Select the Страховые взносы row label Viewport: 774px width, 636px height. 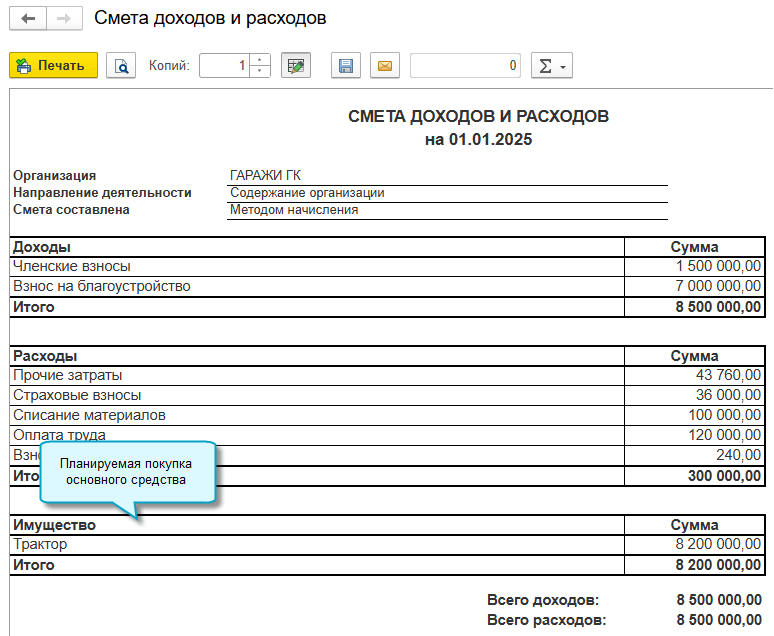click(x=77, y=395)
